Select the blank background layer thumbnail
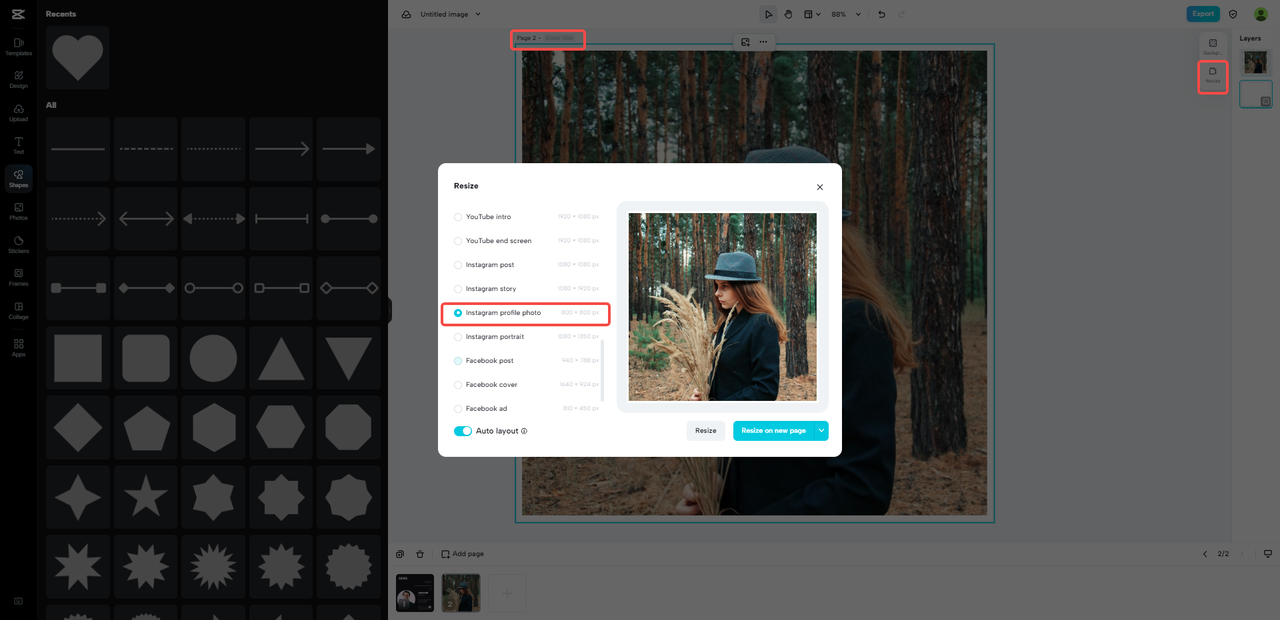 click(x=1256, y=94)
